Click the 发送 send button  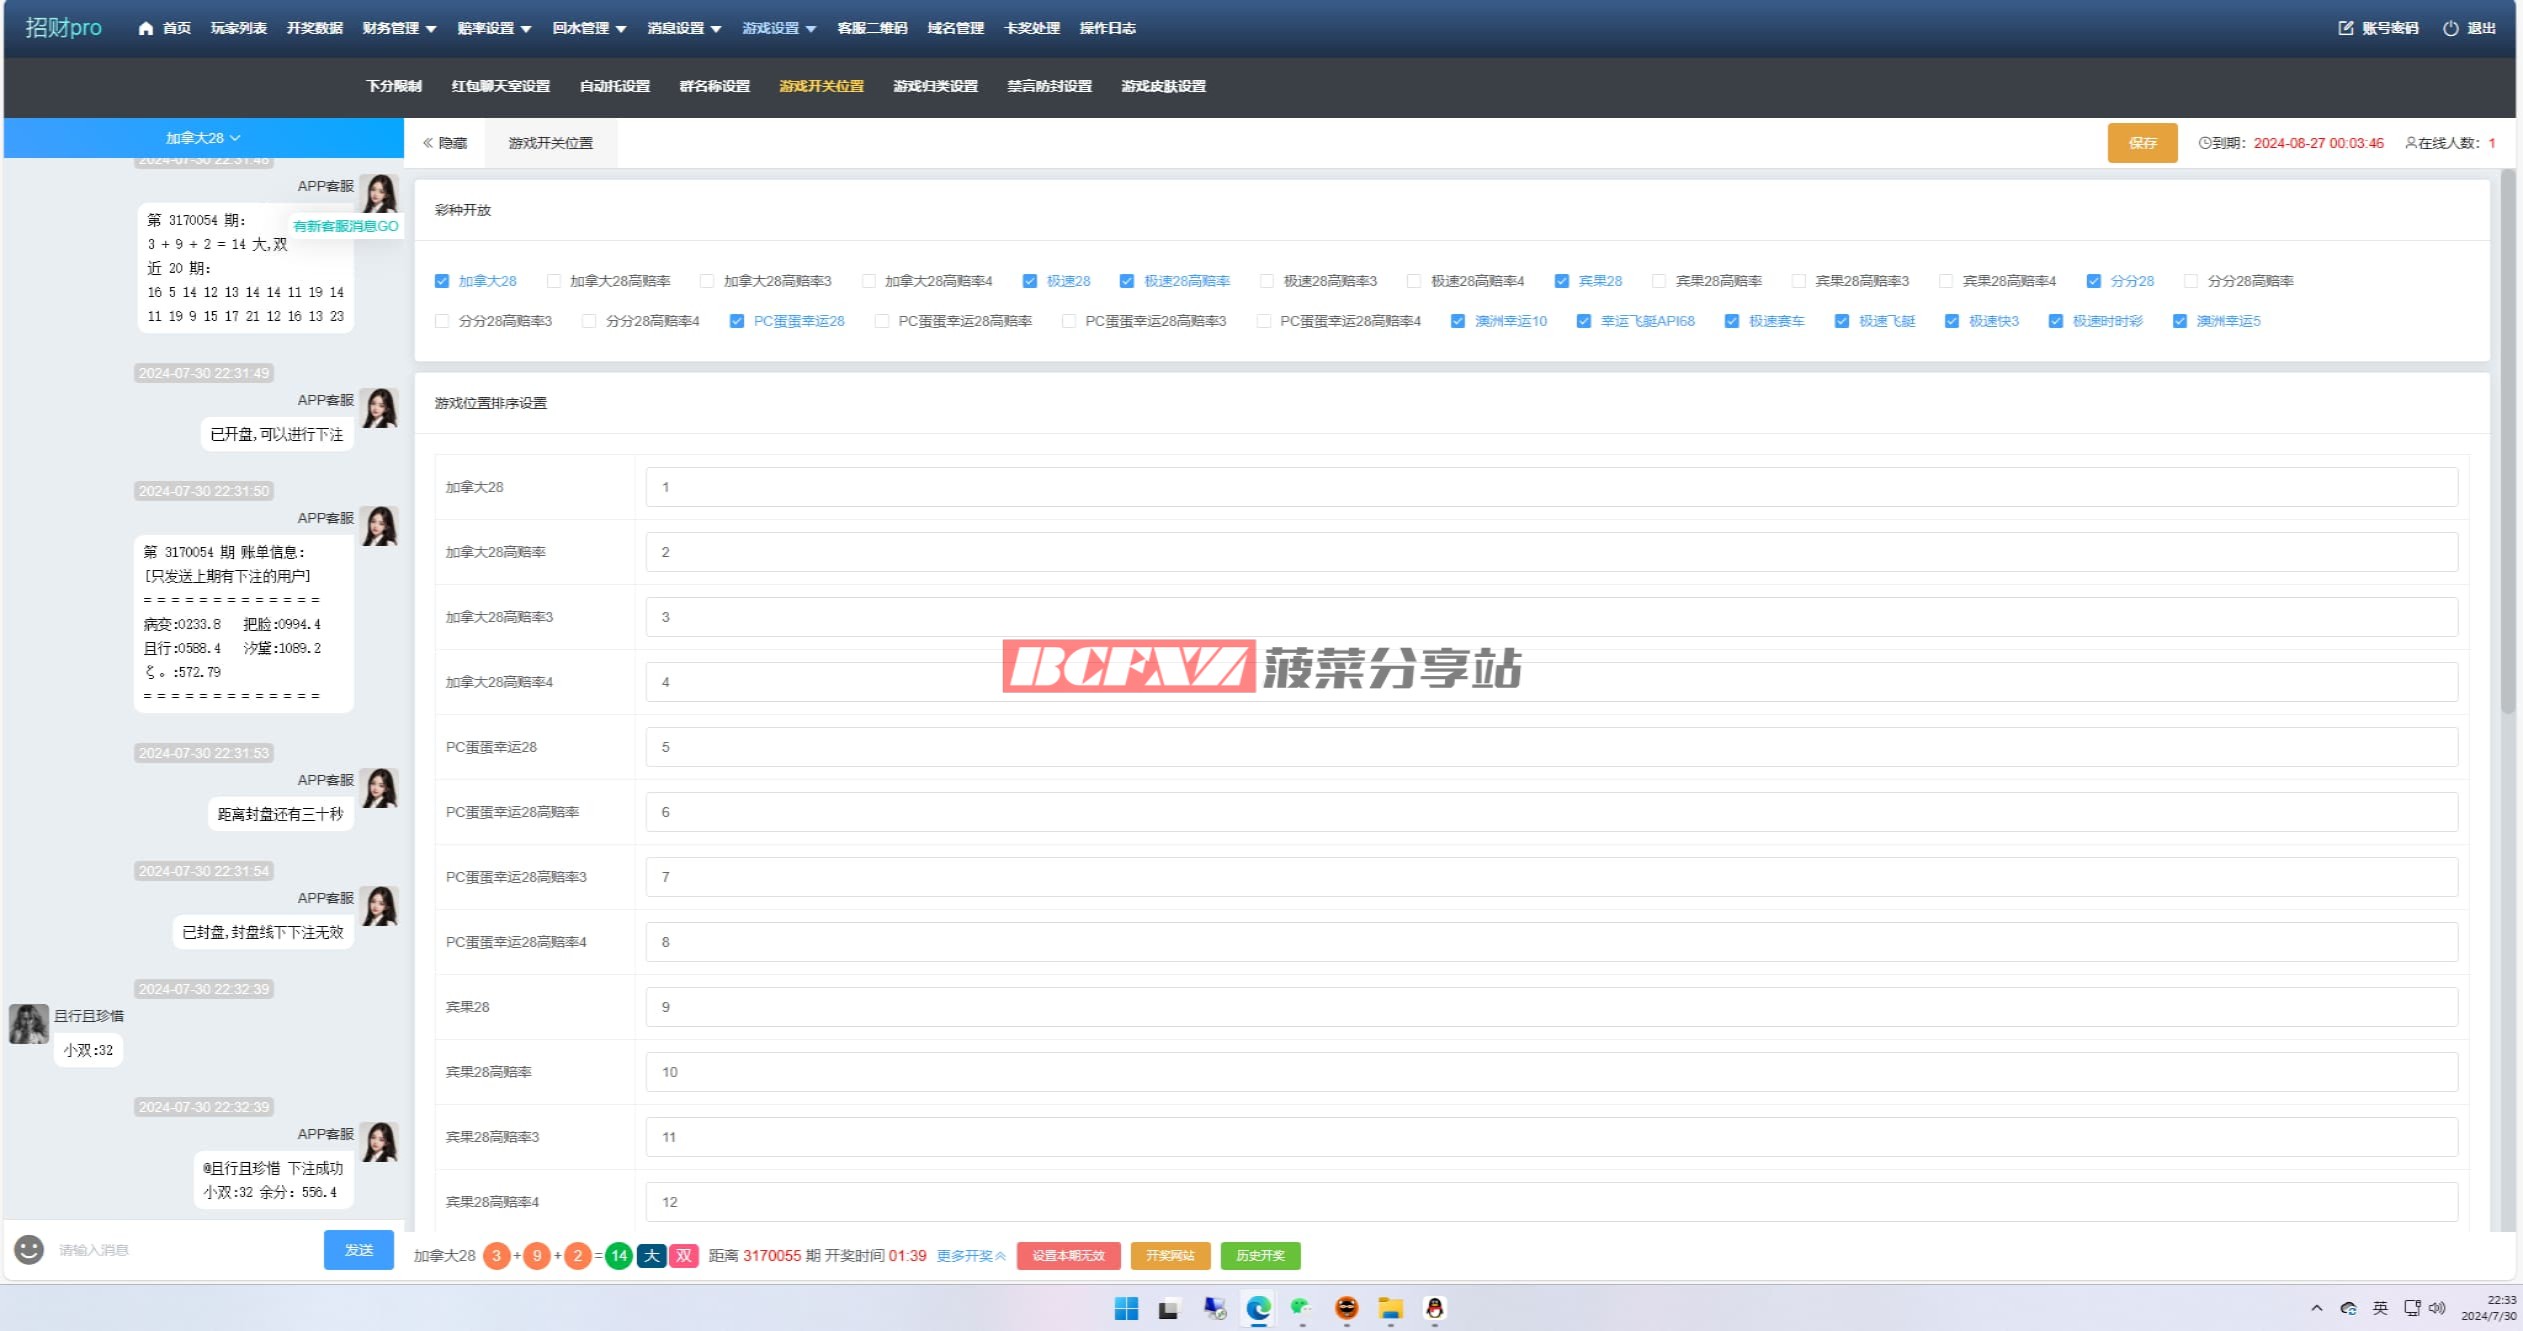(358, 1250)
